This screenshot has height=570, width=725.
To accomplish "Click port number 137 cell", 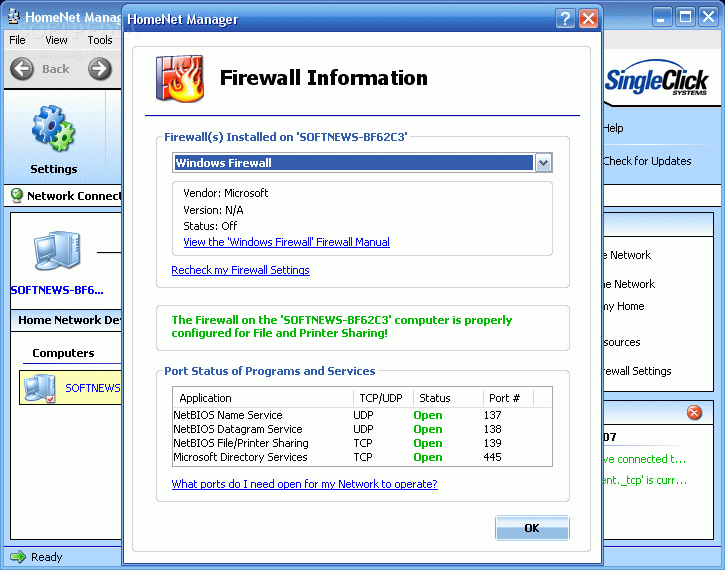I will tap(492, 415).
